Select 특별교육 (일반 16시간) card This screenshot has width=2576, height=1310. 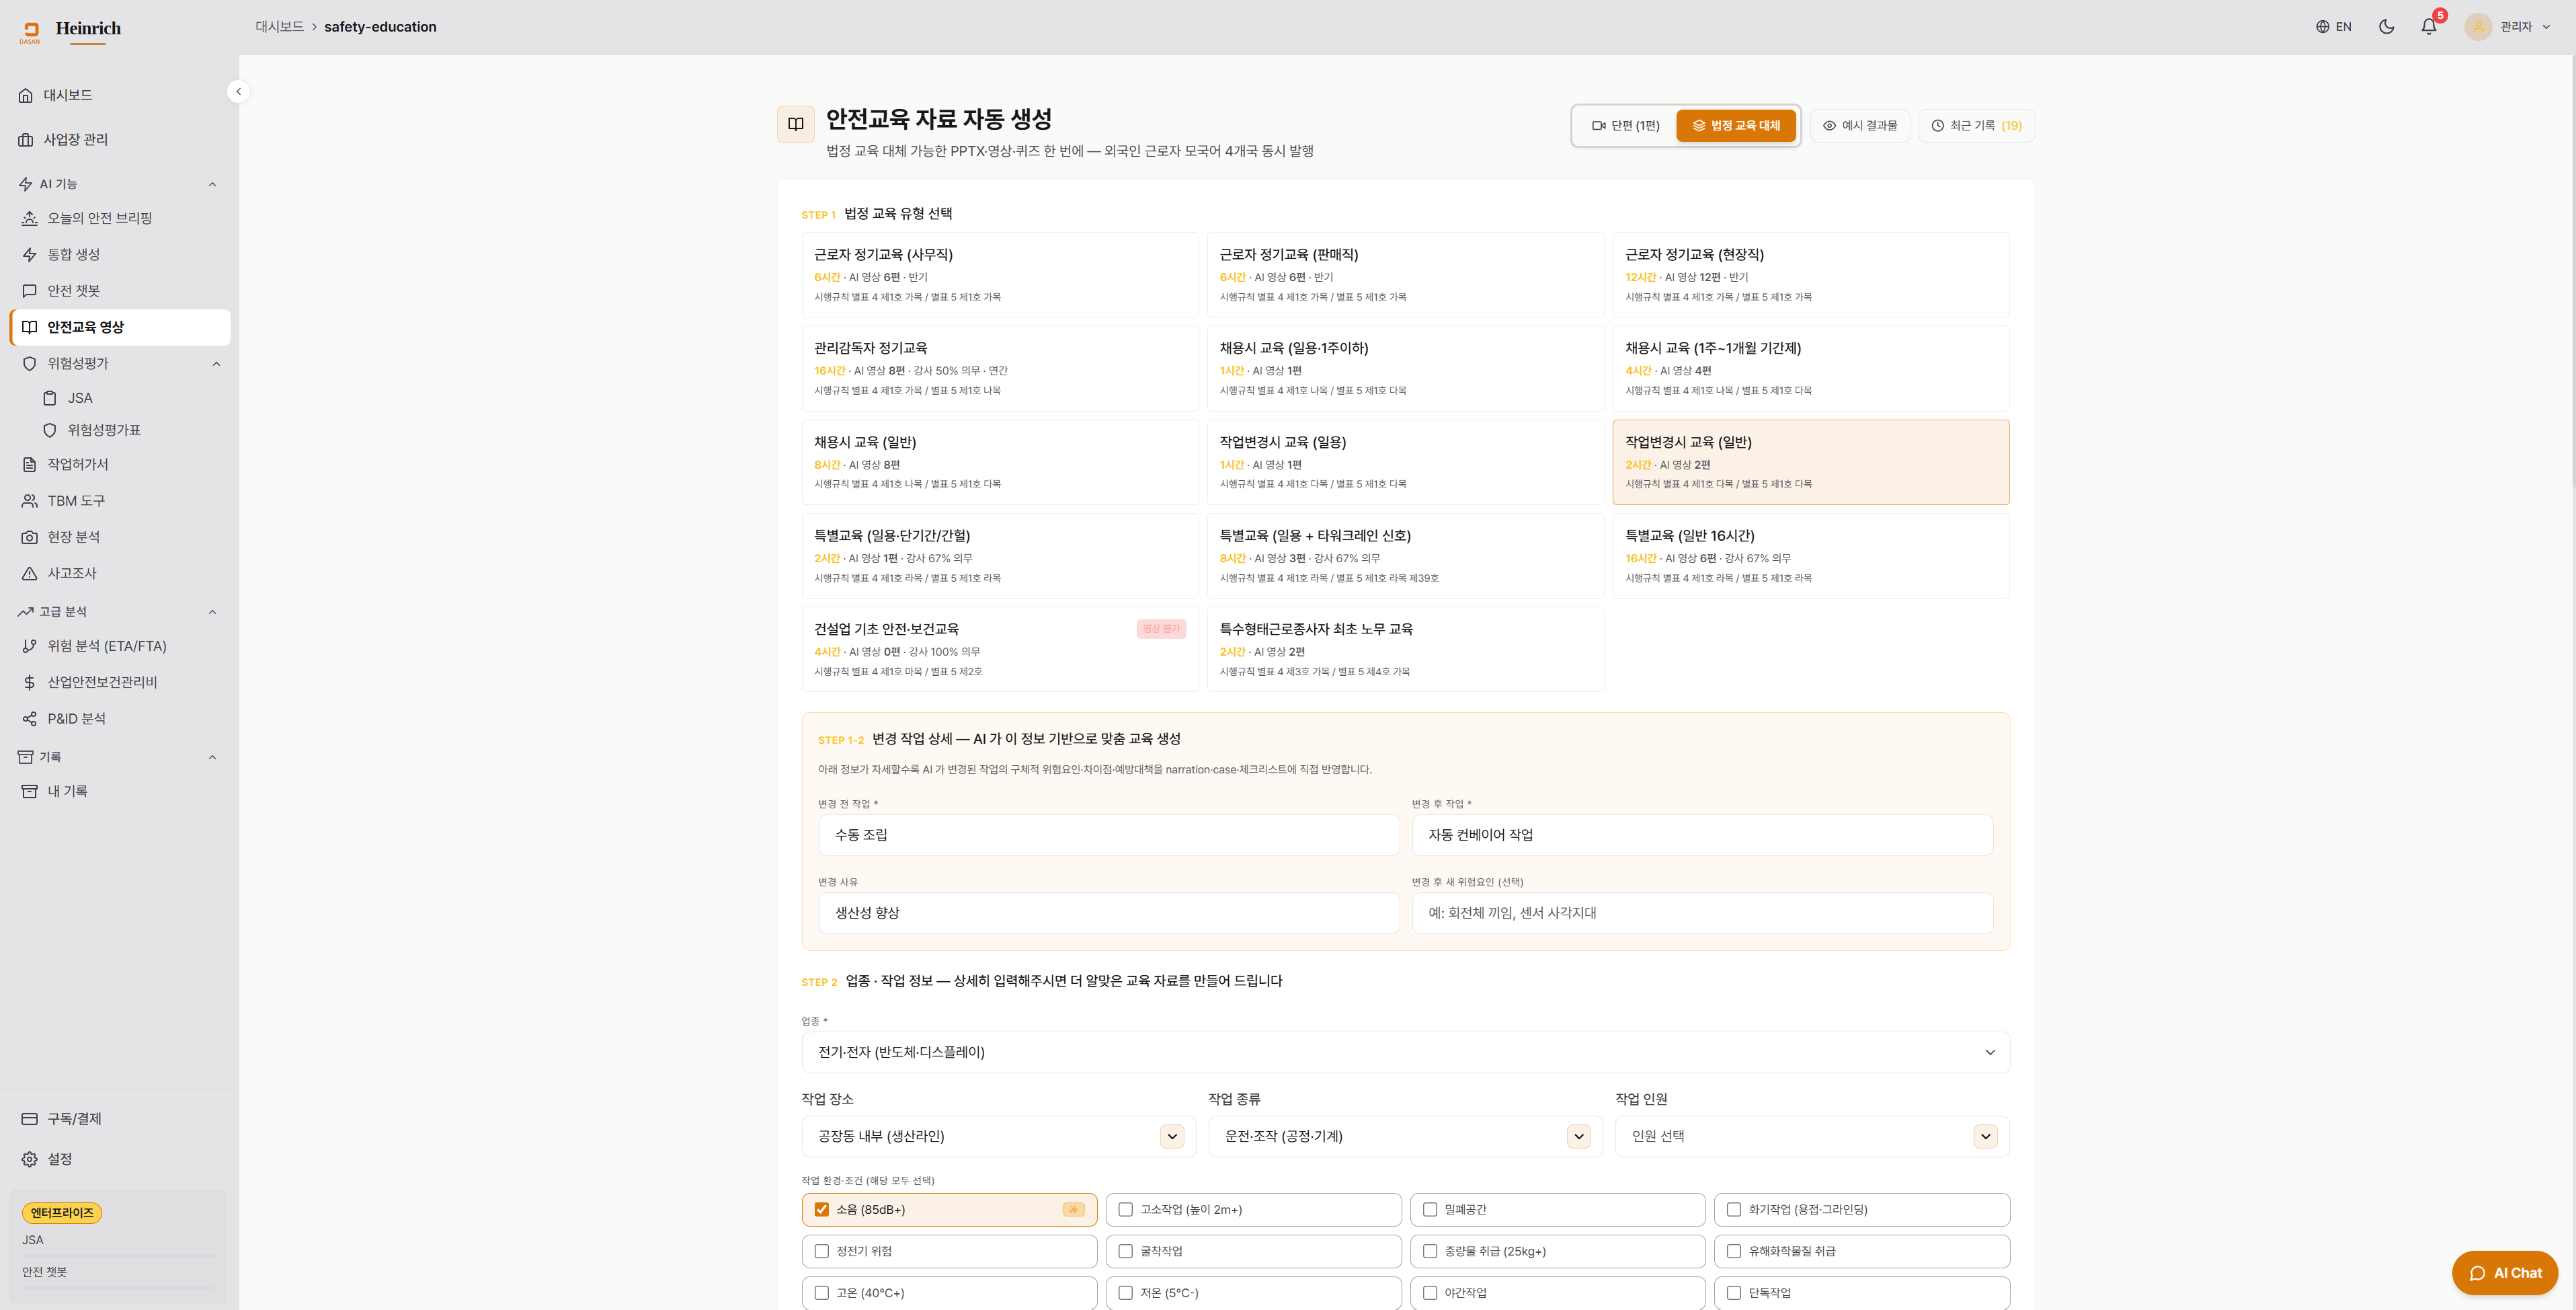click(1811, 556)
